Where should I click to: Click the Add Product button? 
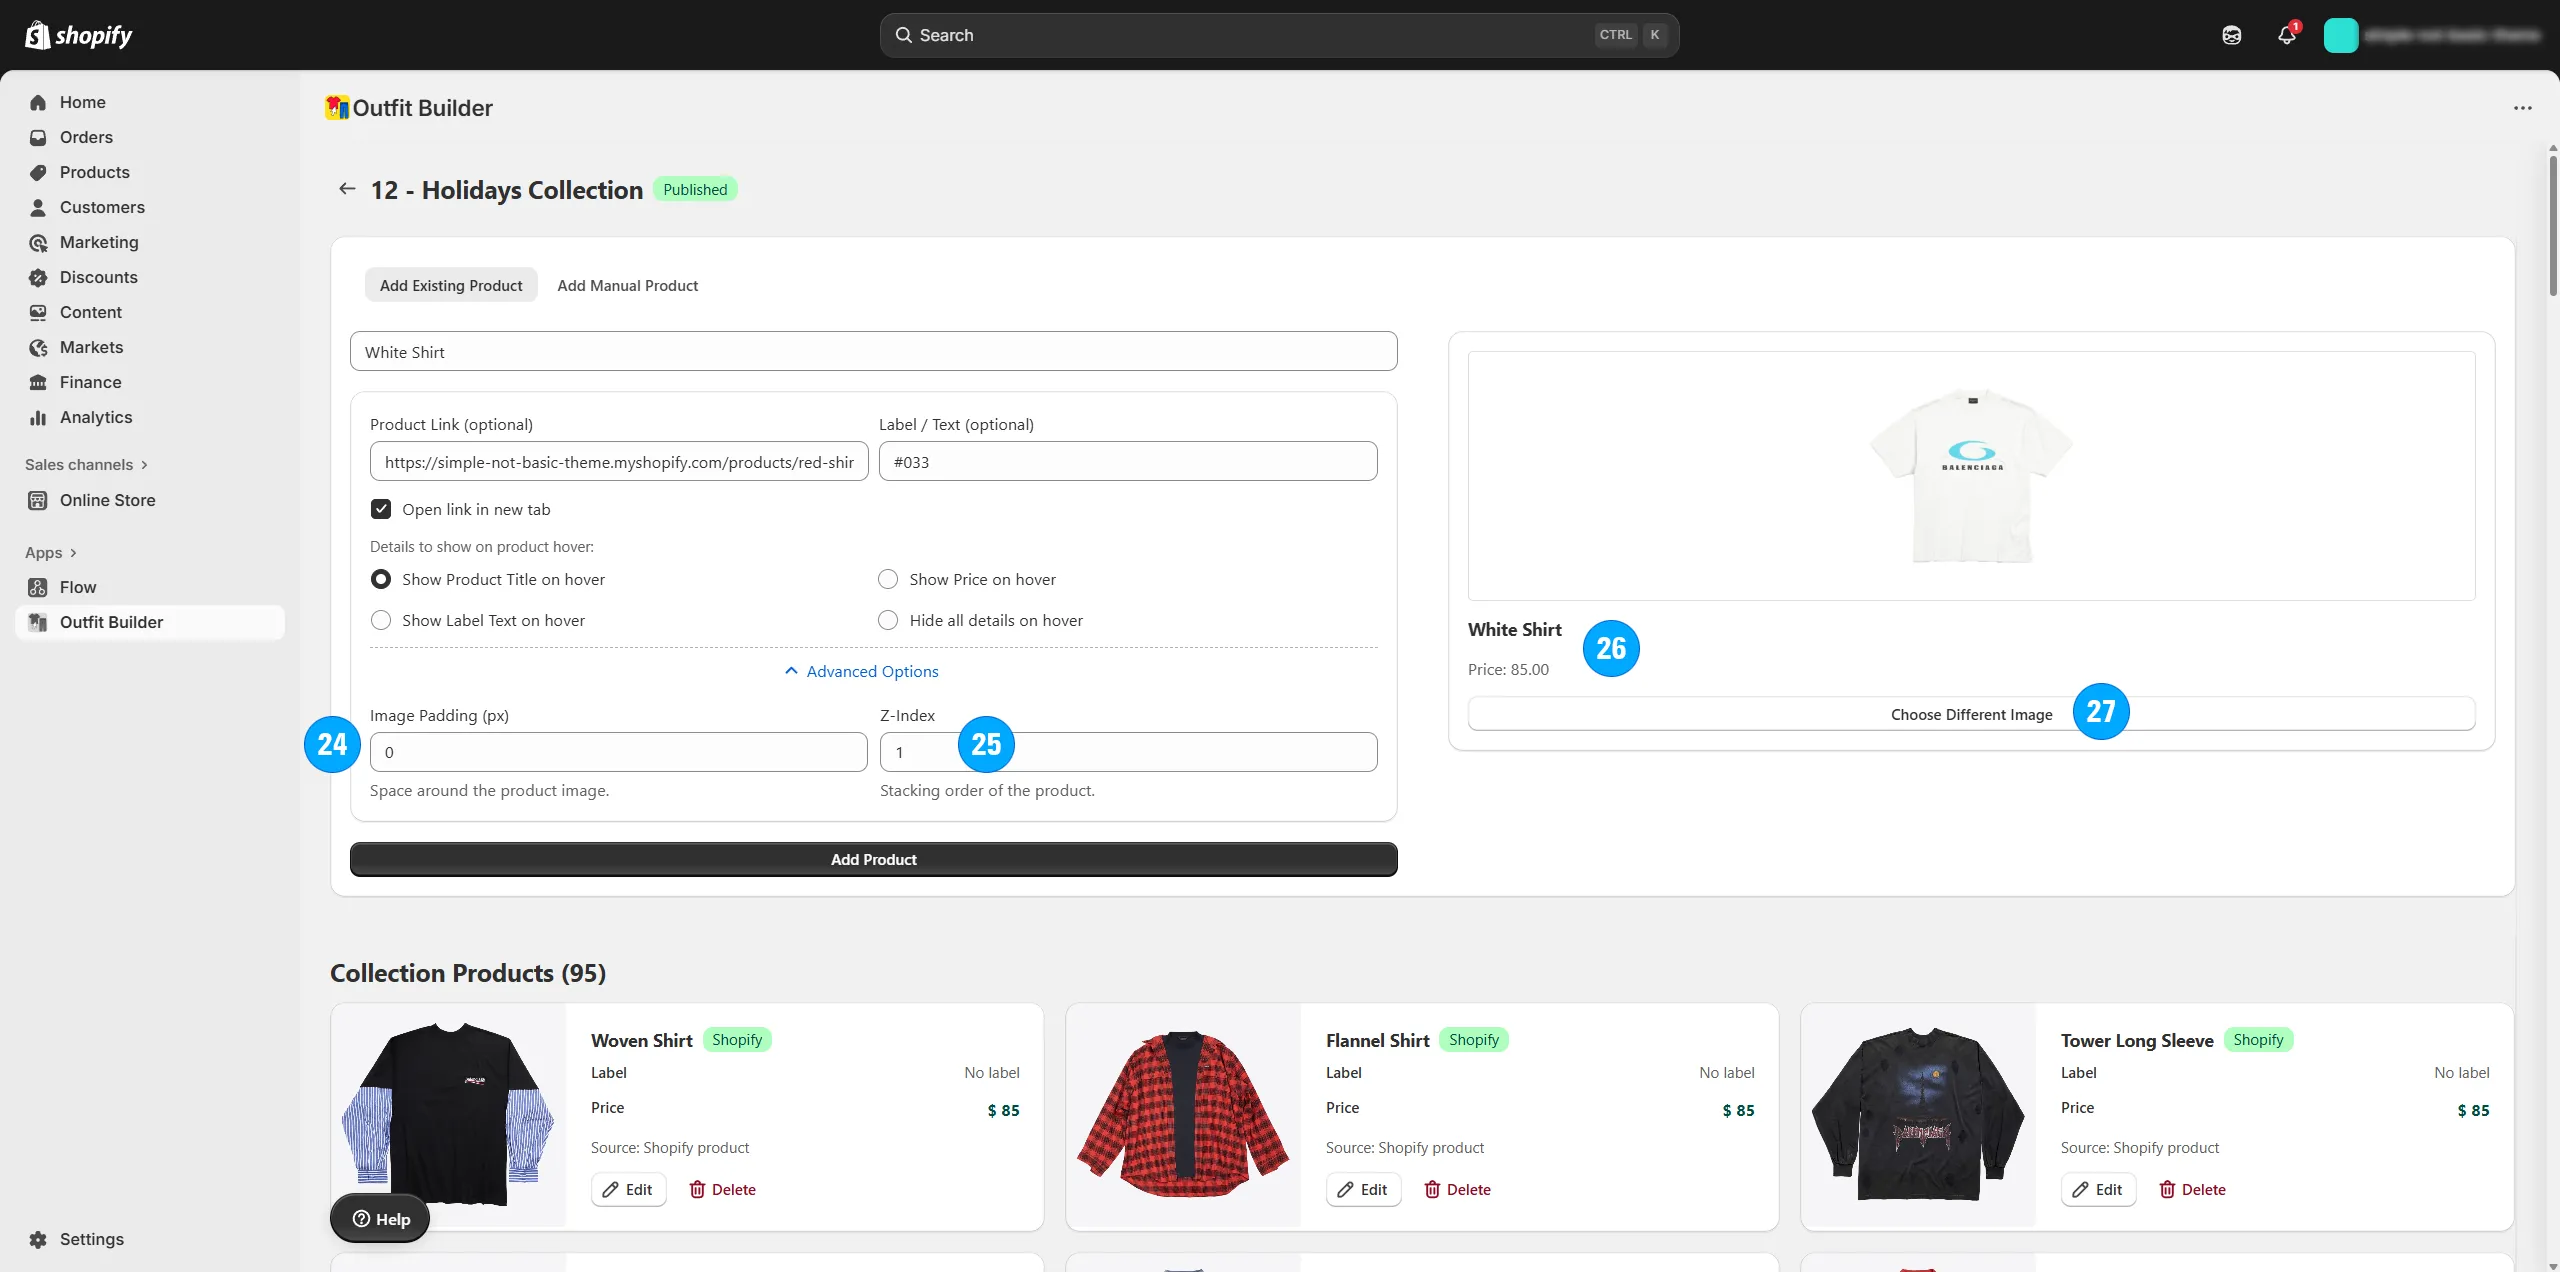(873, 859)
